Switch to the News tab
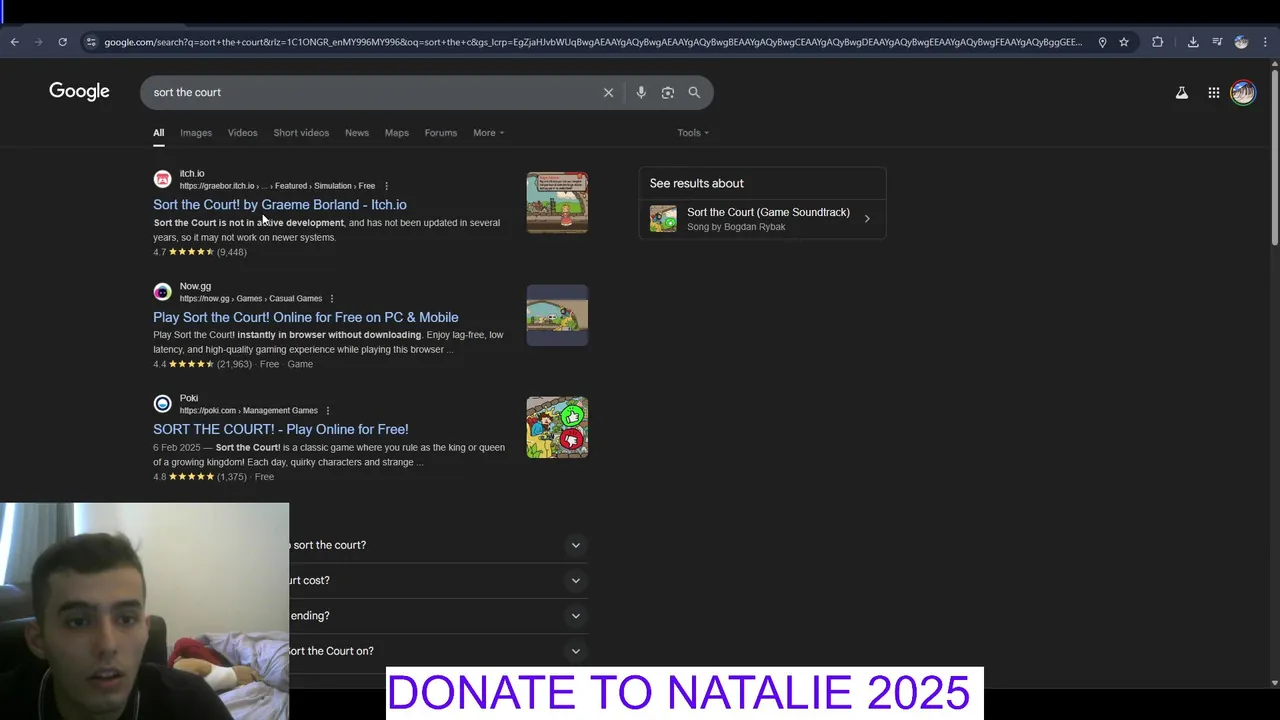Image resolution: width=1280 pixels, height=720 pixels. 357,133
